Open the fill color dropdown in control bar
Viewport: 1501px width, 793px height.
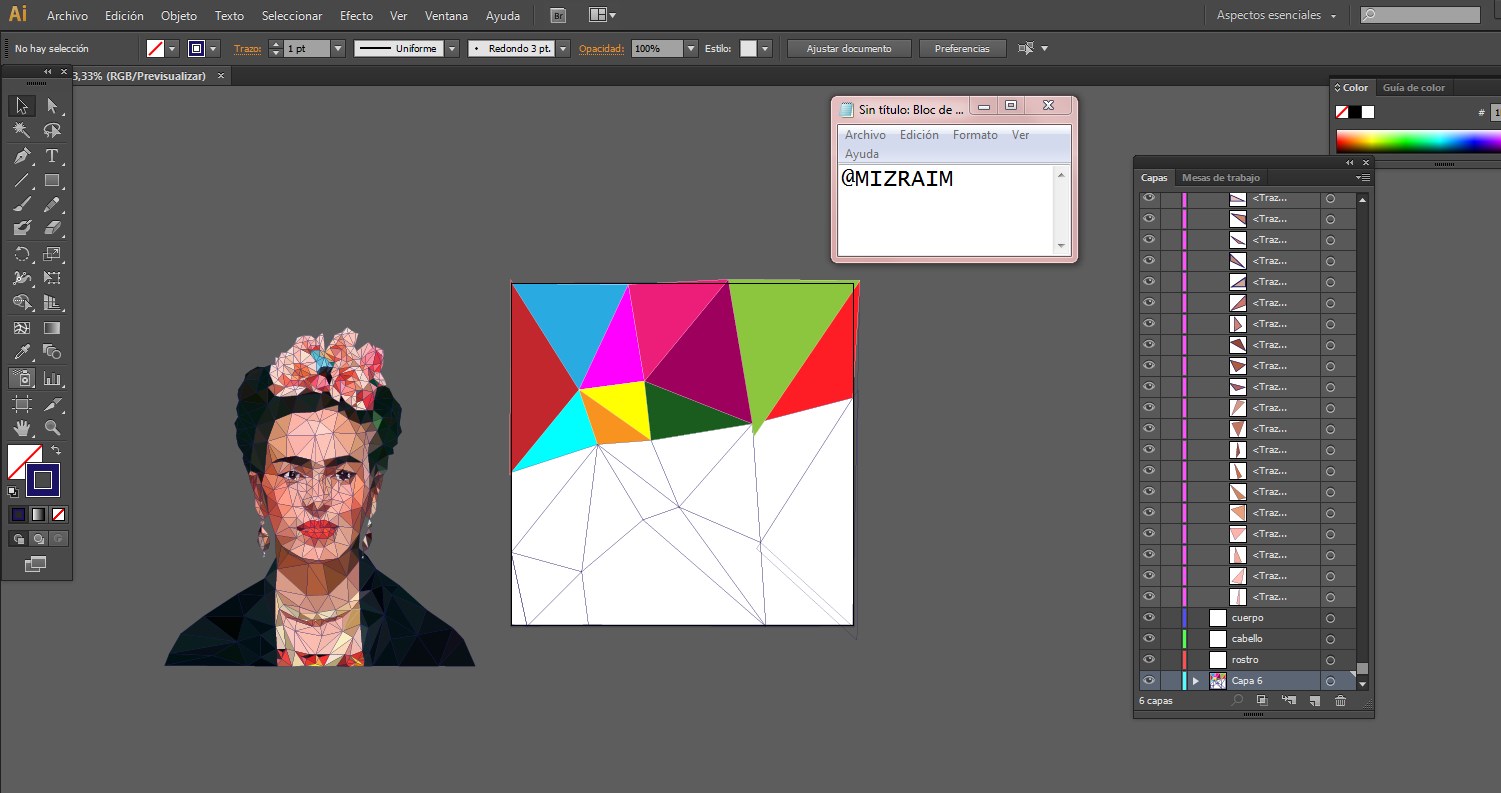point(173,48)
